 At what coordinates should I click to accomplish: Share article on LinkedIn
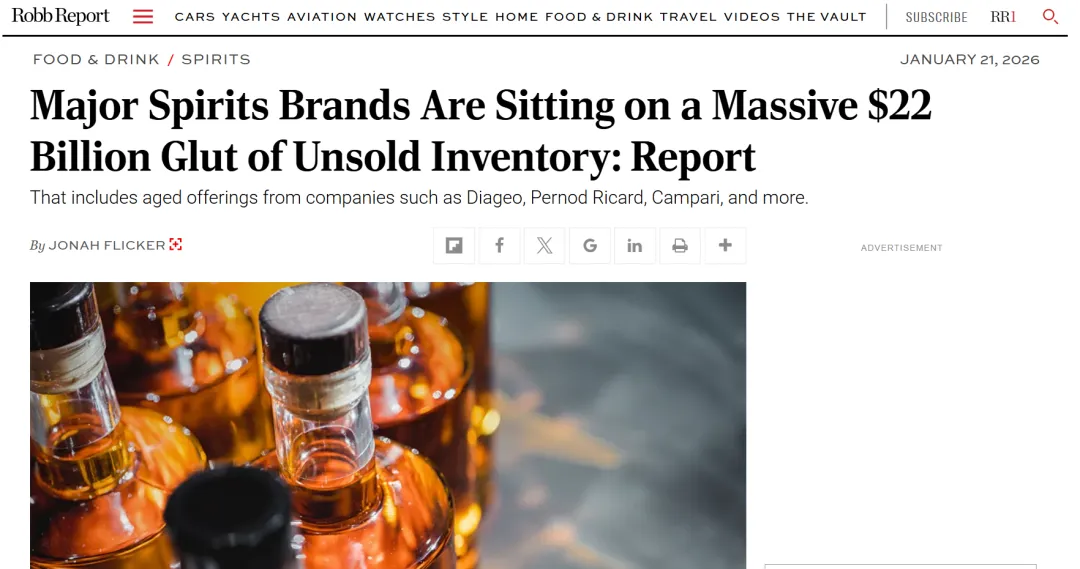(635, 246)
